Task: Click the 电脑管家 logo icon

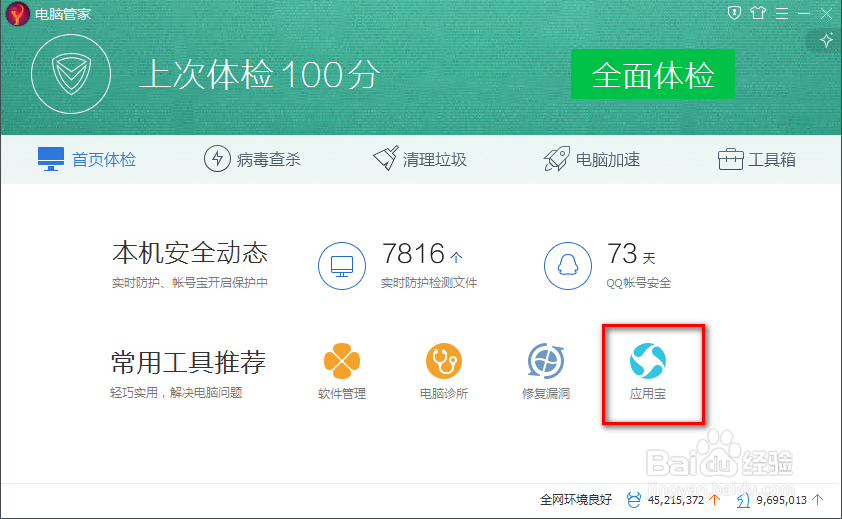Action: click(18, 13)
